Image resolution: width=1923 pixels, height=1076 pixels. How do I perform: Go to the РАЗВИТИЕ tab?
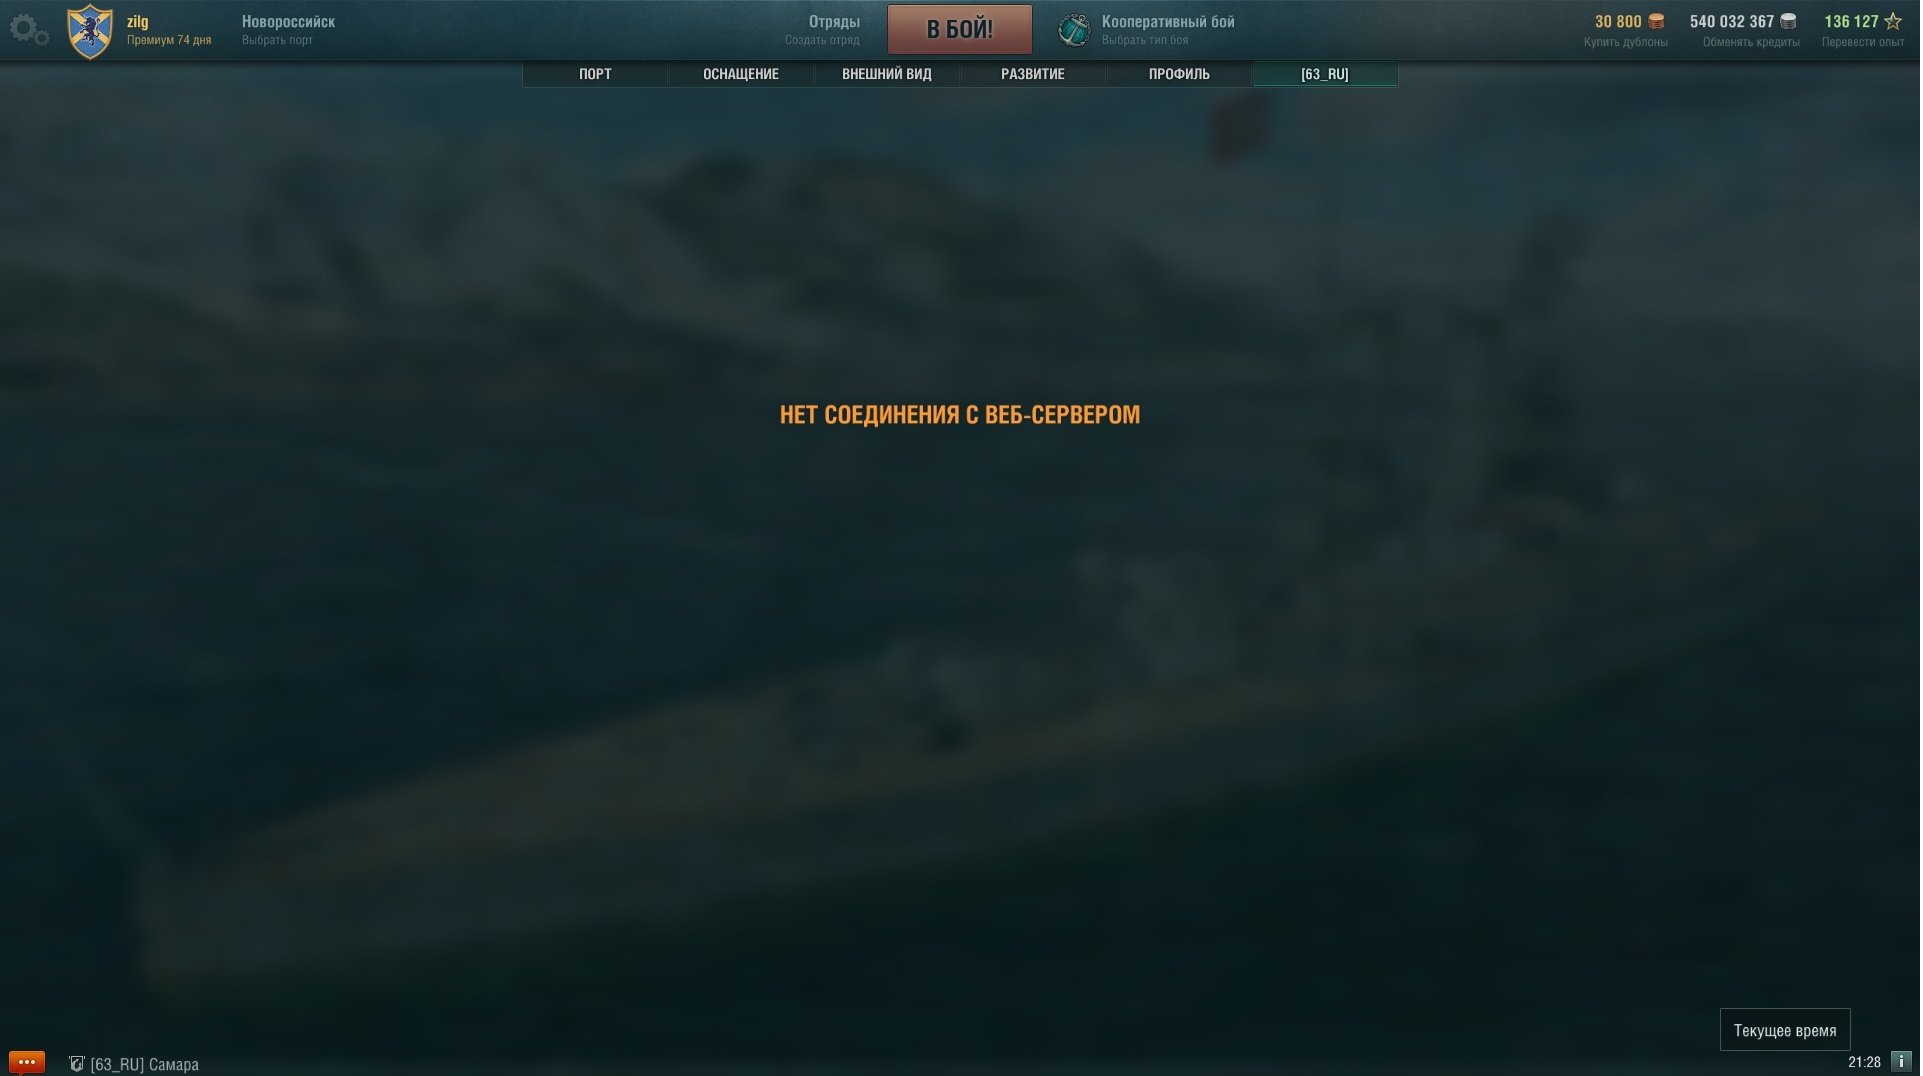click(1033, 74)
